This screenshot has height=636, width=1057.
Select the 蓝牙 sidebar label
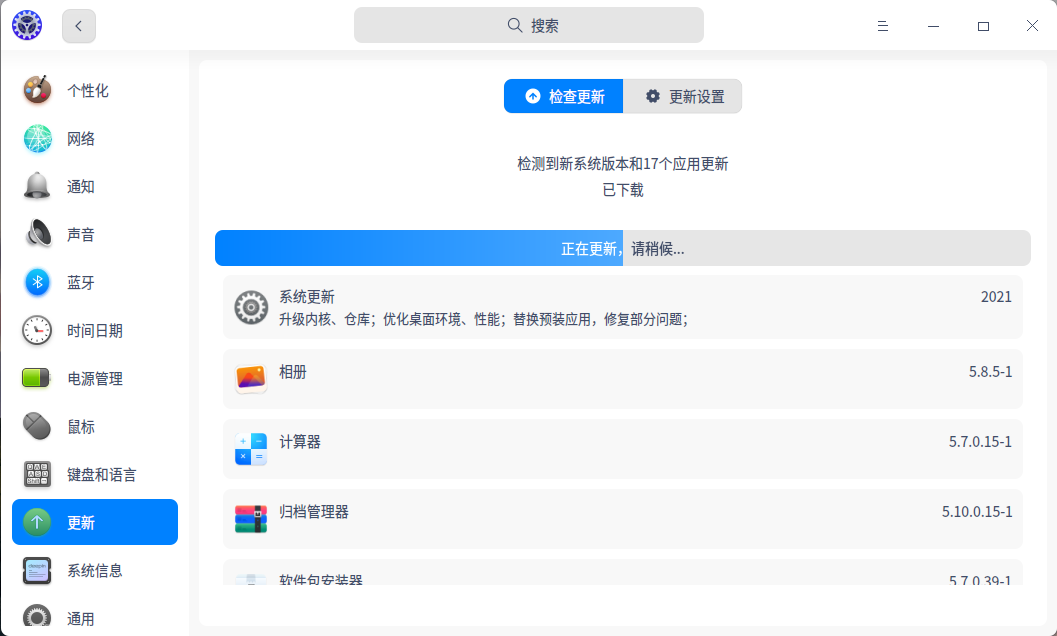click(81, 283)
